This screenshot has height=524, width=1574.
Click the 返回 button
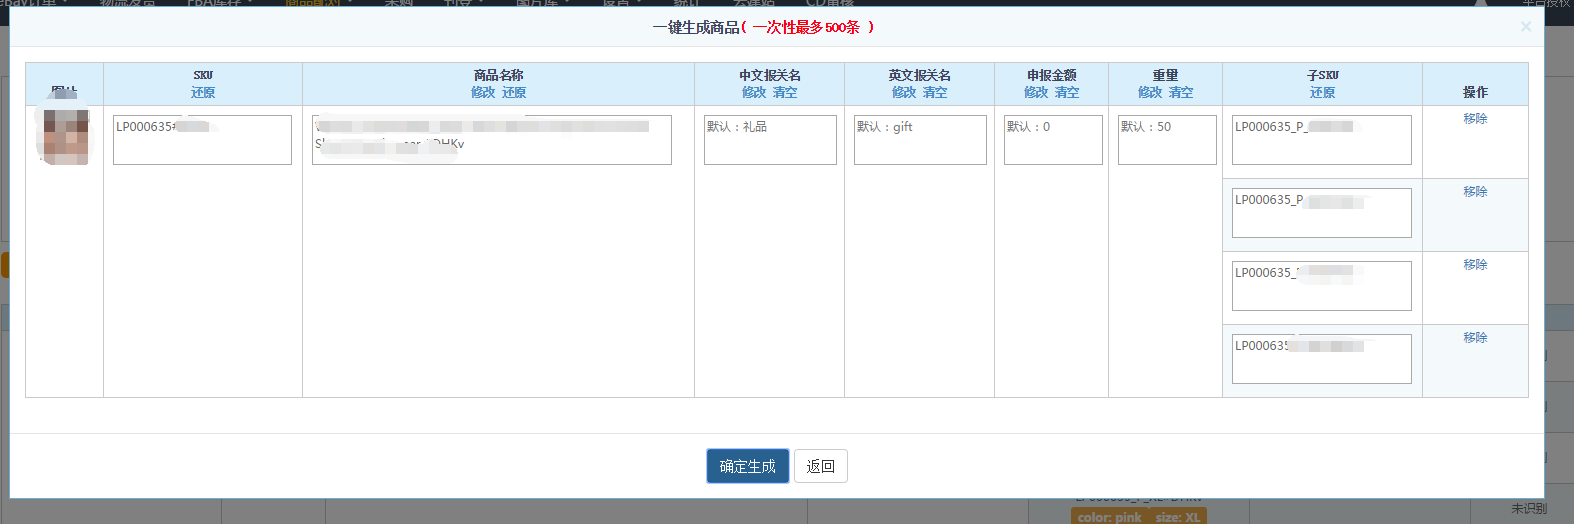(x=820, y=466)
